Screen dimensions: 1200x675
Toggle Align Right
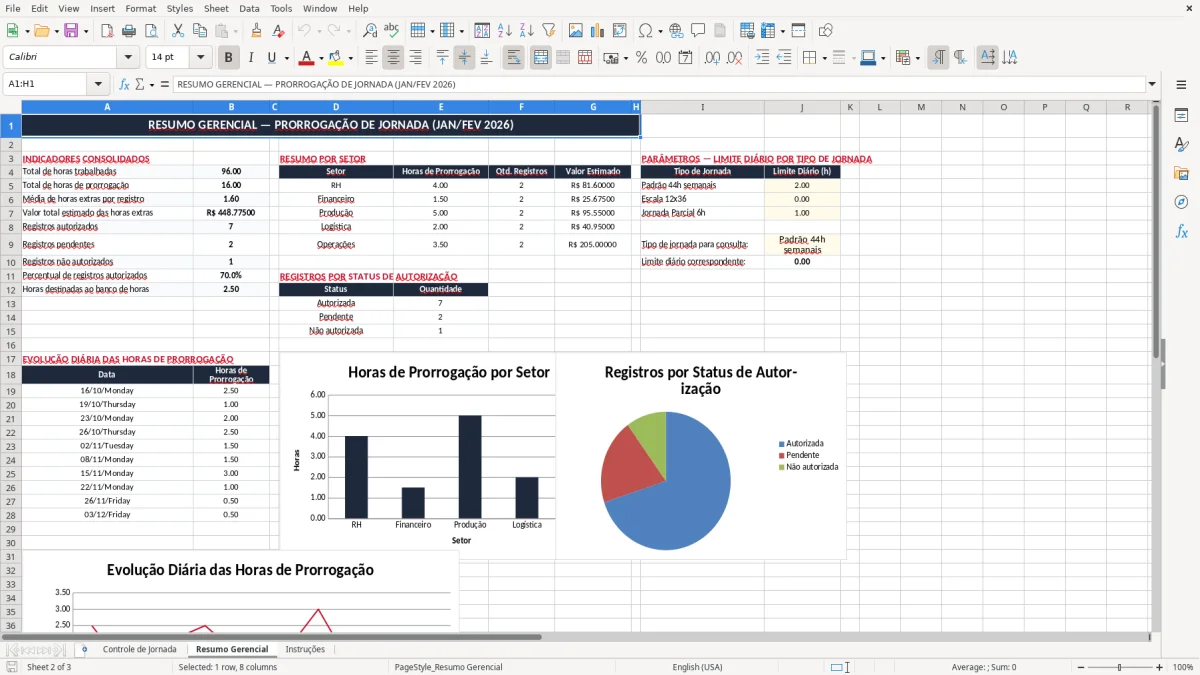[x=415, y=58]
